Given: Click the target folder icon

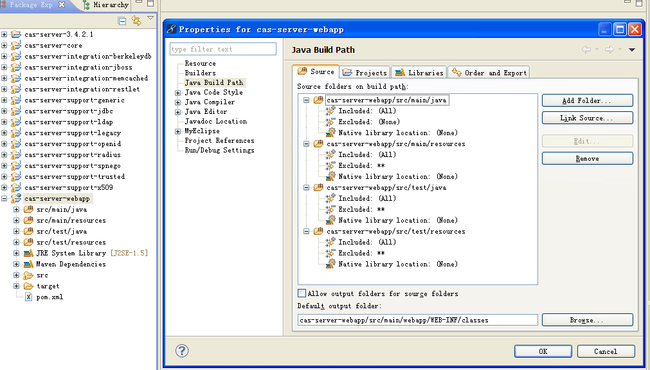Looking at the screenshot, I should [x=28, y=286].
